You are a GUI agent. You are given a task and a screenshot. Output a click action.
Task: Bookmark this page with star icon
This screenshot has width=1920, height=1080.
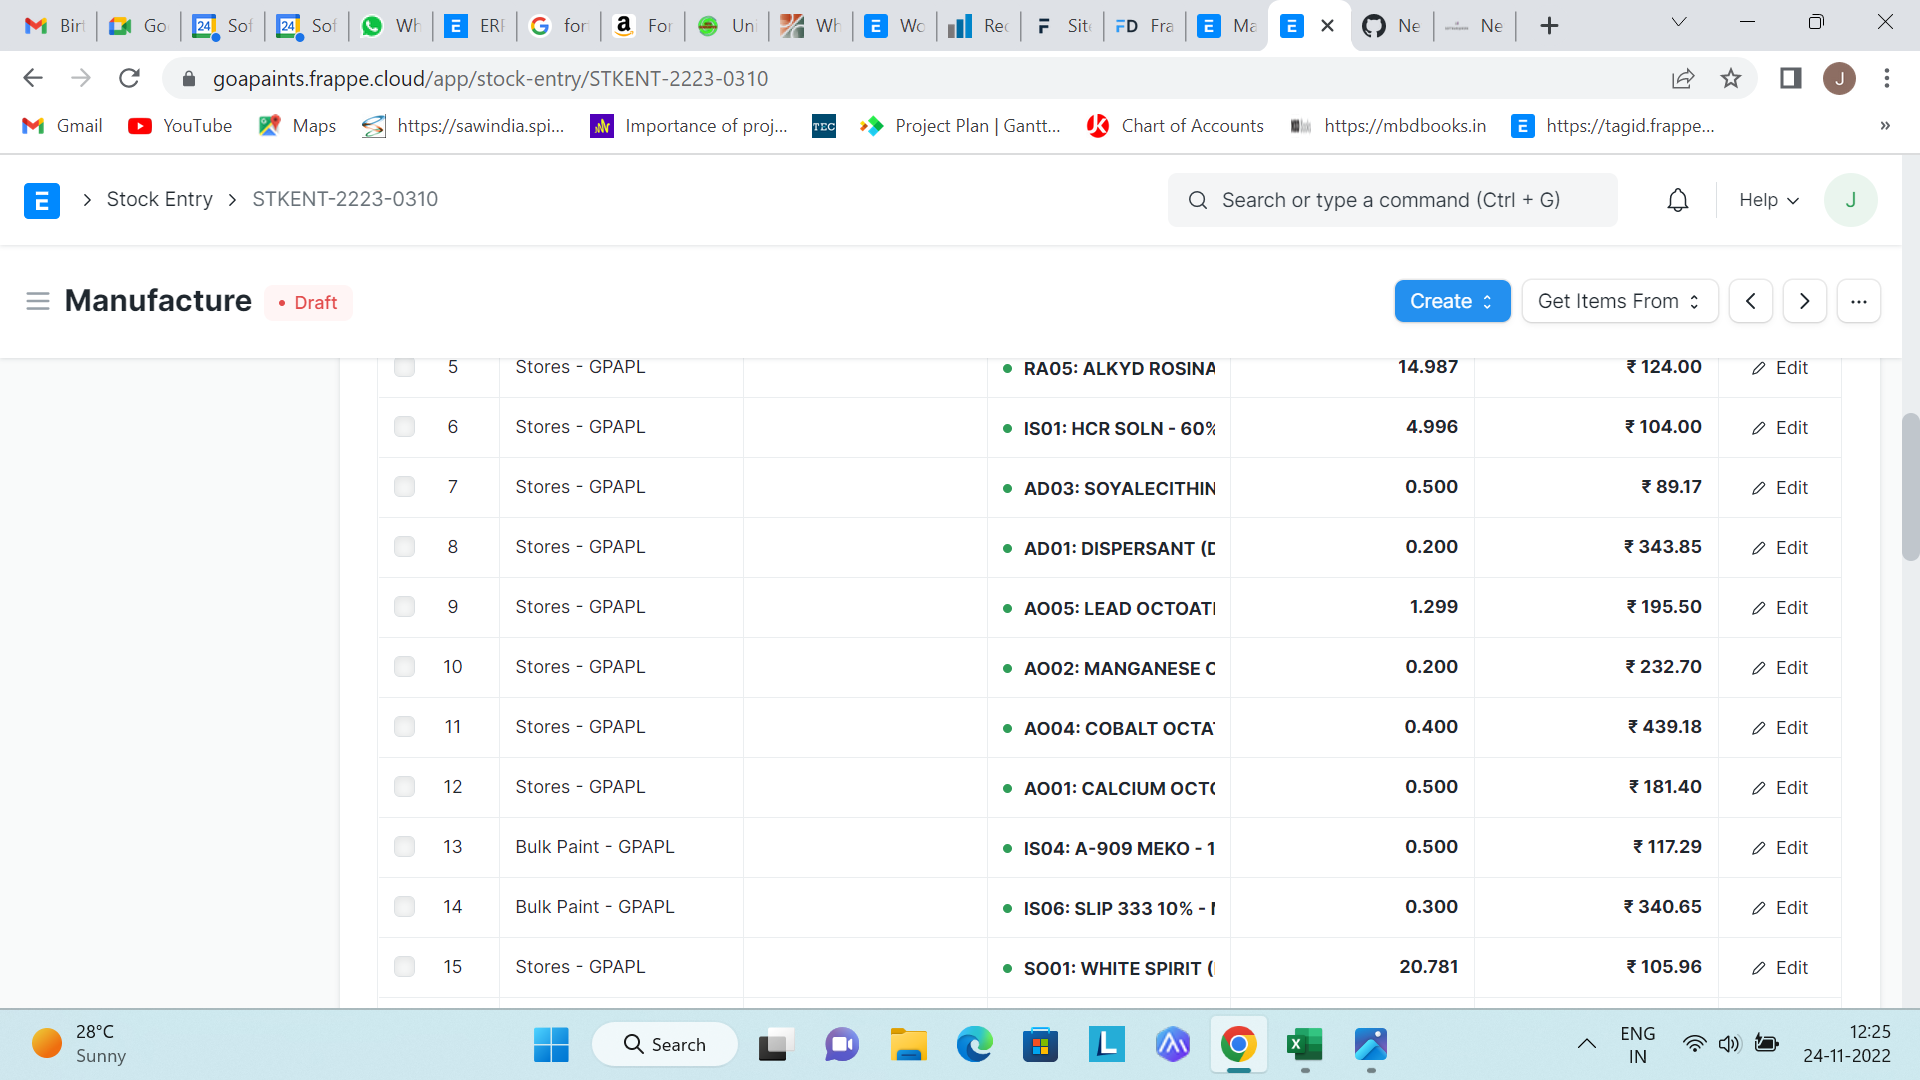click(x=1731, y=78)
